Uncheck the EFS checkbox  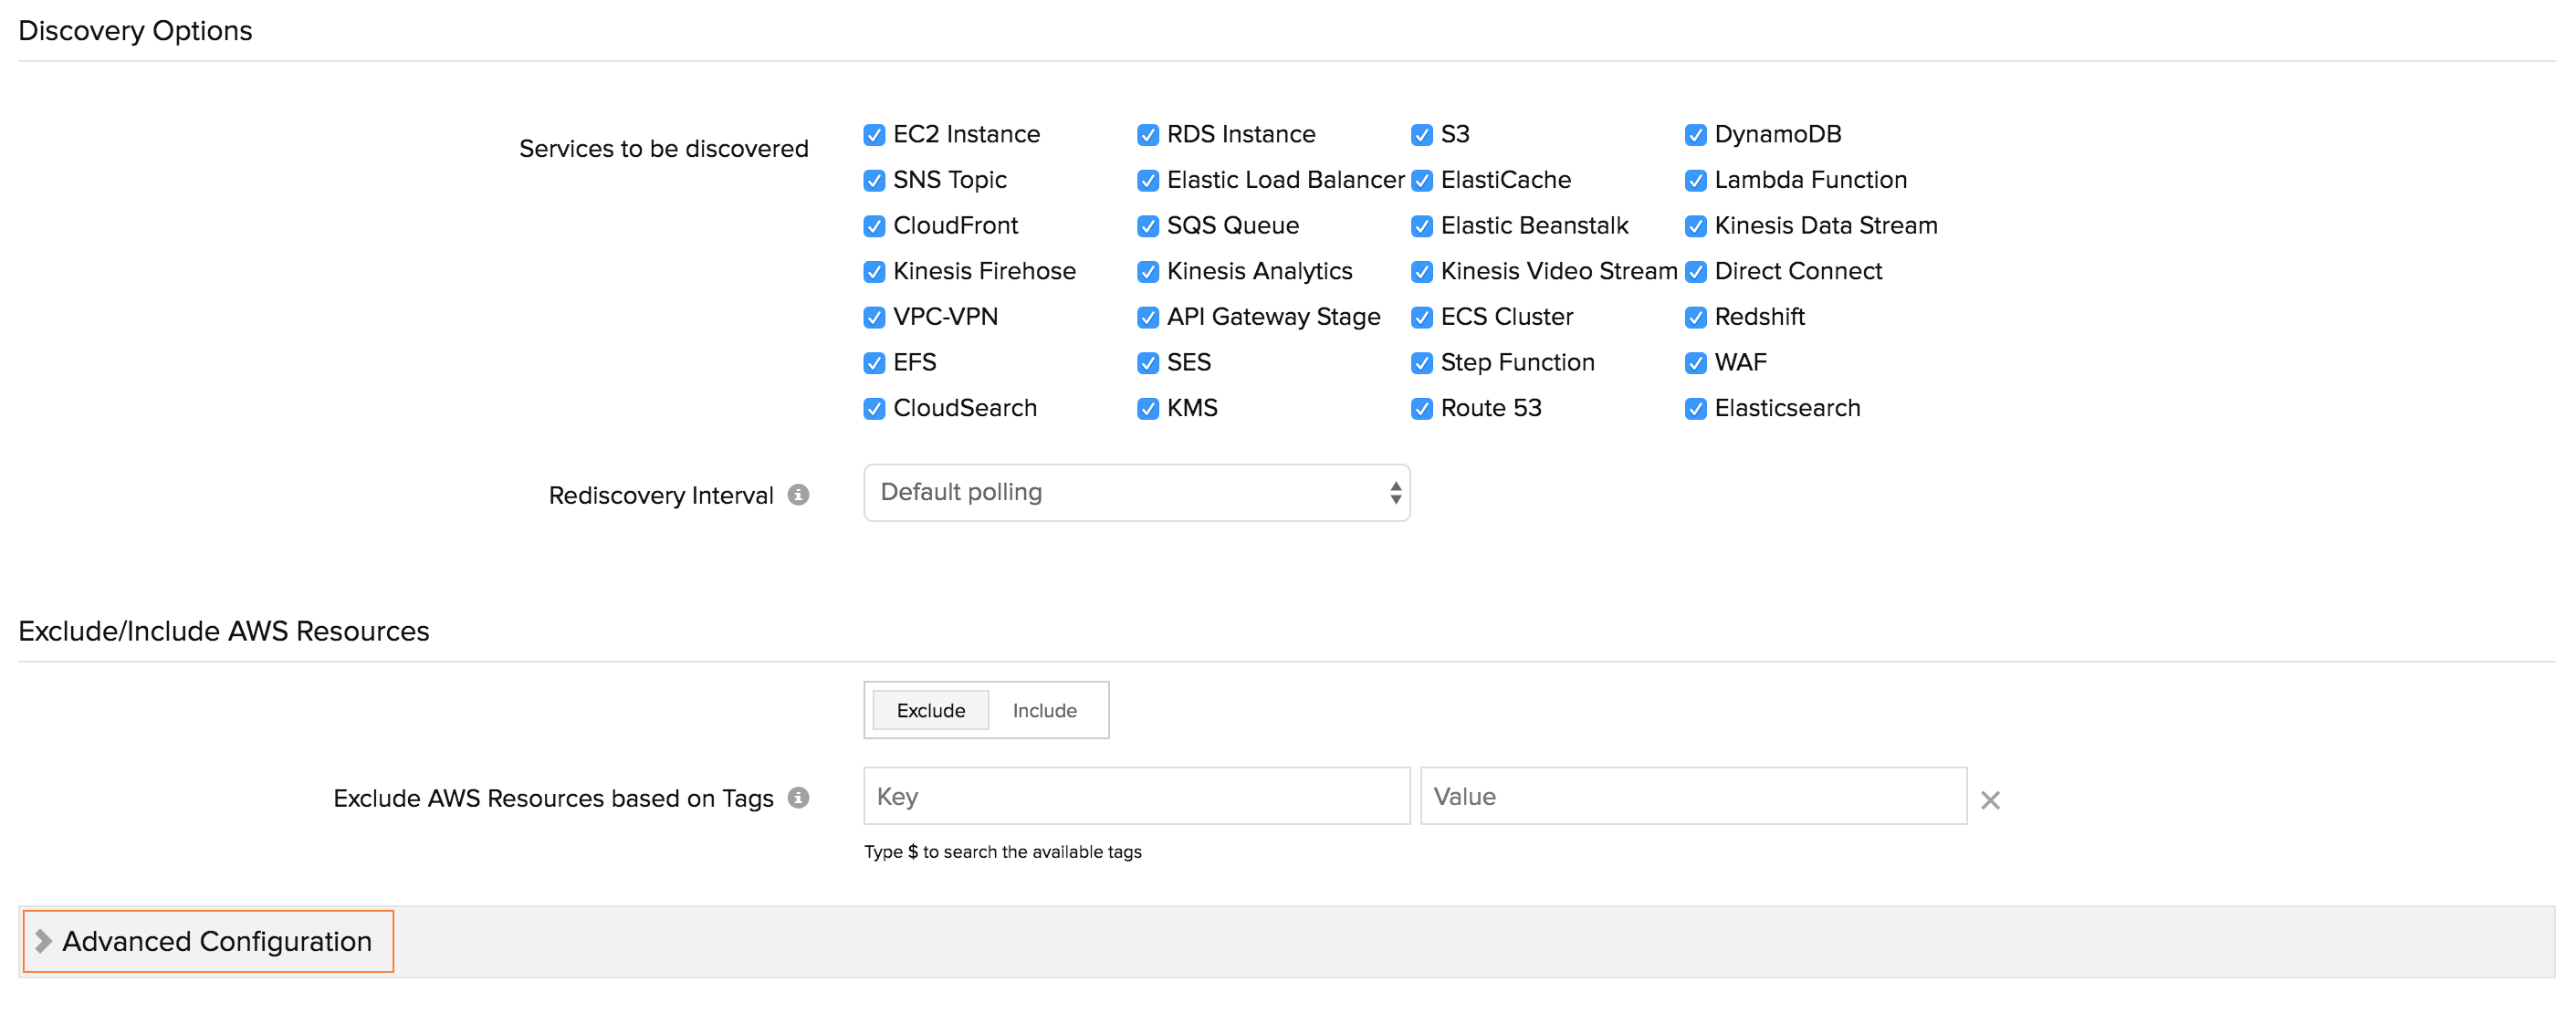pos(874,363)
